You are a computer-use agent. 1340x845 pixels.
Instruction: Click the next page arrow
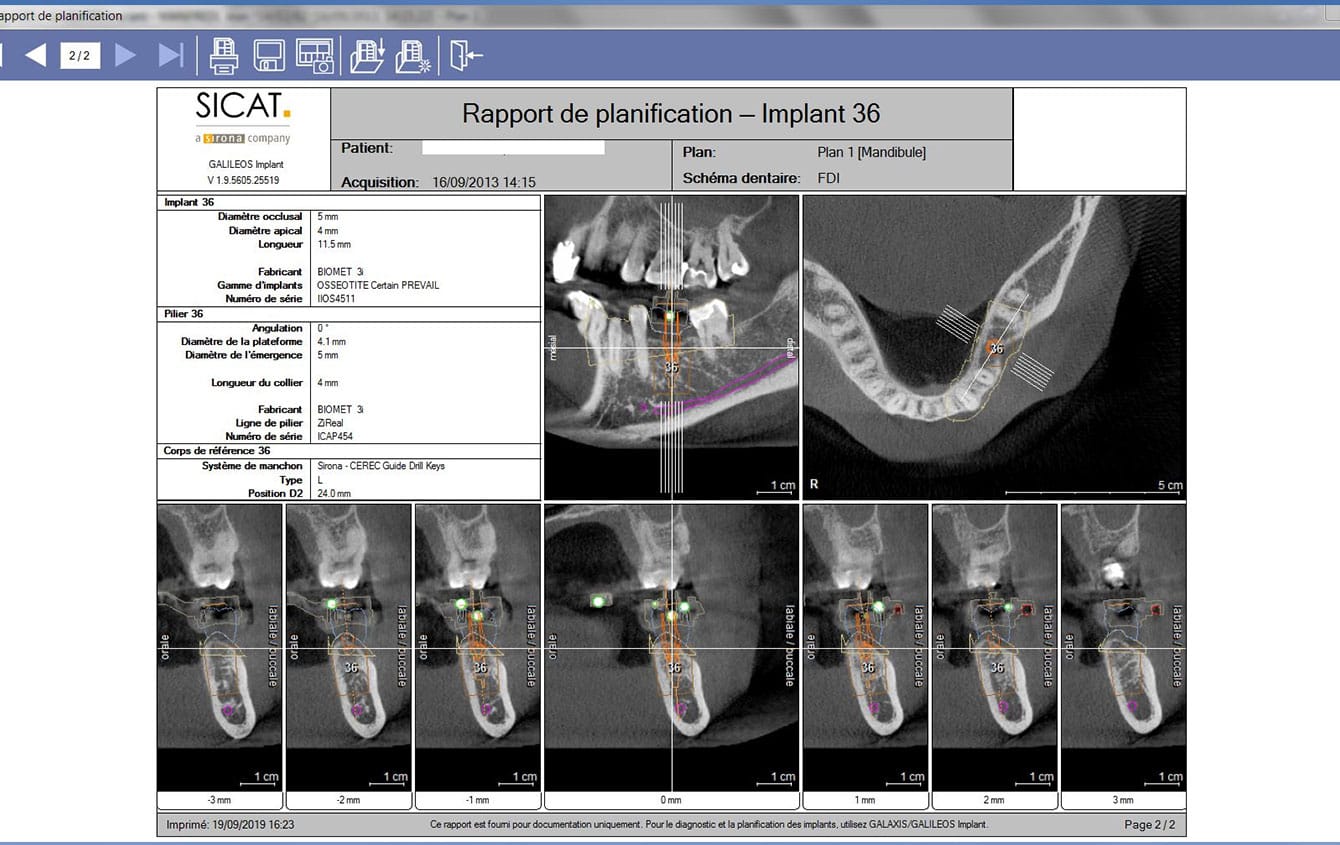click(125, 55)
